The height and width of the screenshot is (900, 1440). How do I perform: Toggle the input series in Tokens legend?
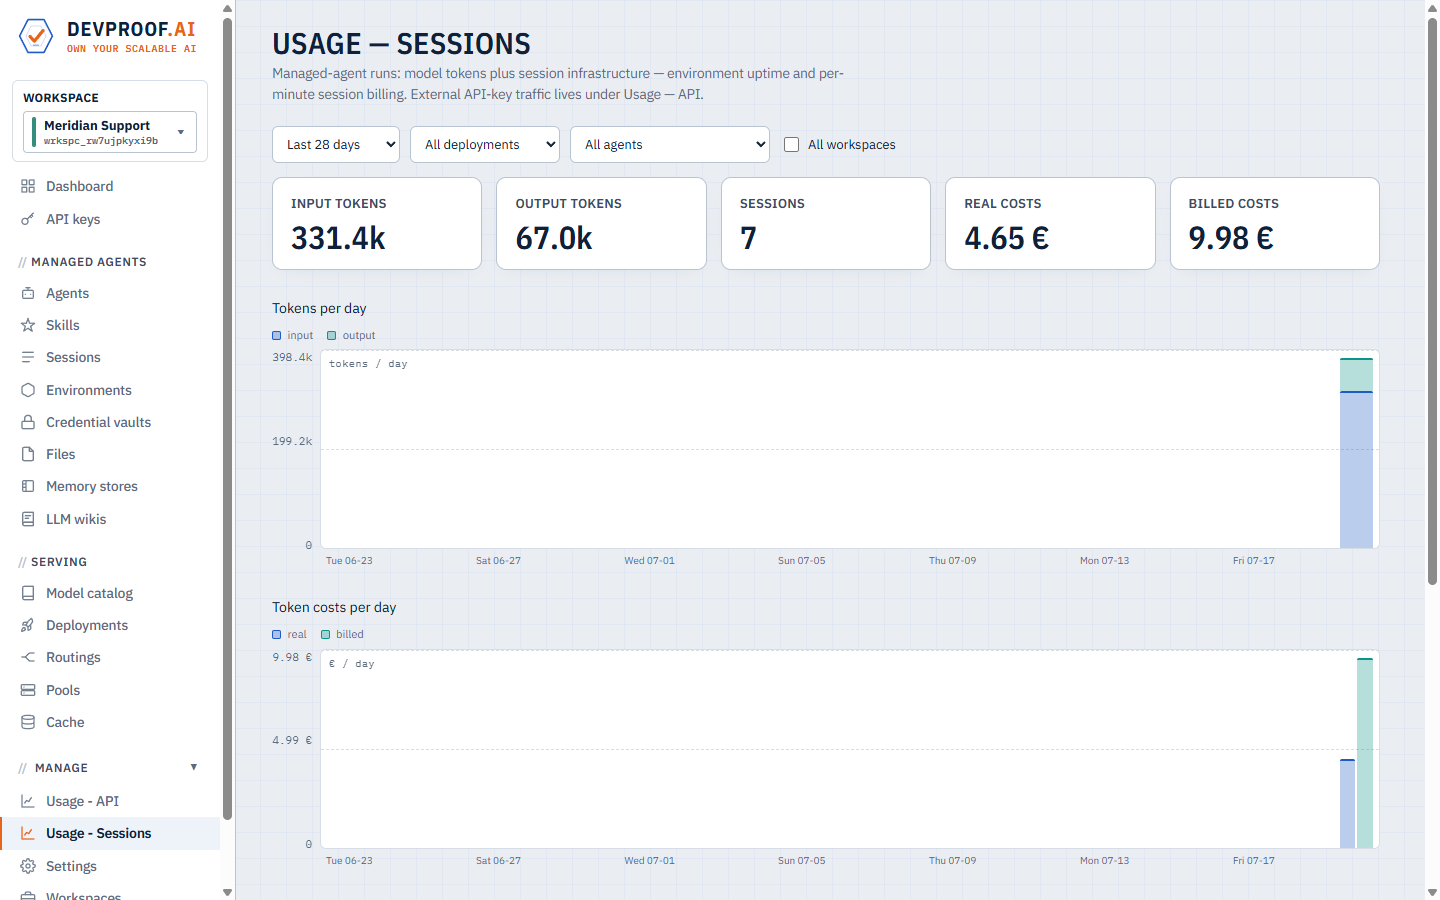point(293,336)
